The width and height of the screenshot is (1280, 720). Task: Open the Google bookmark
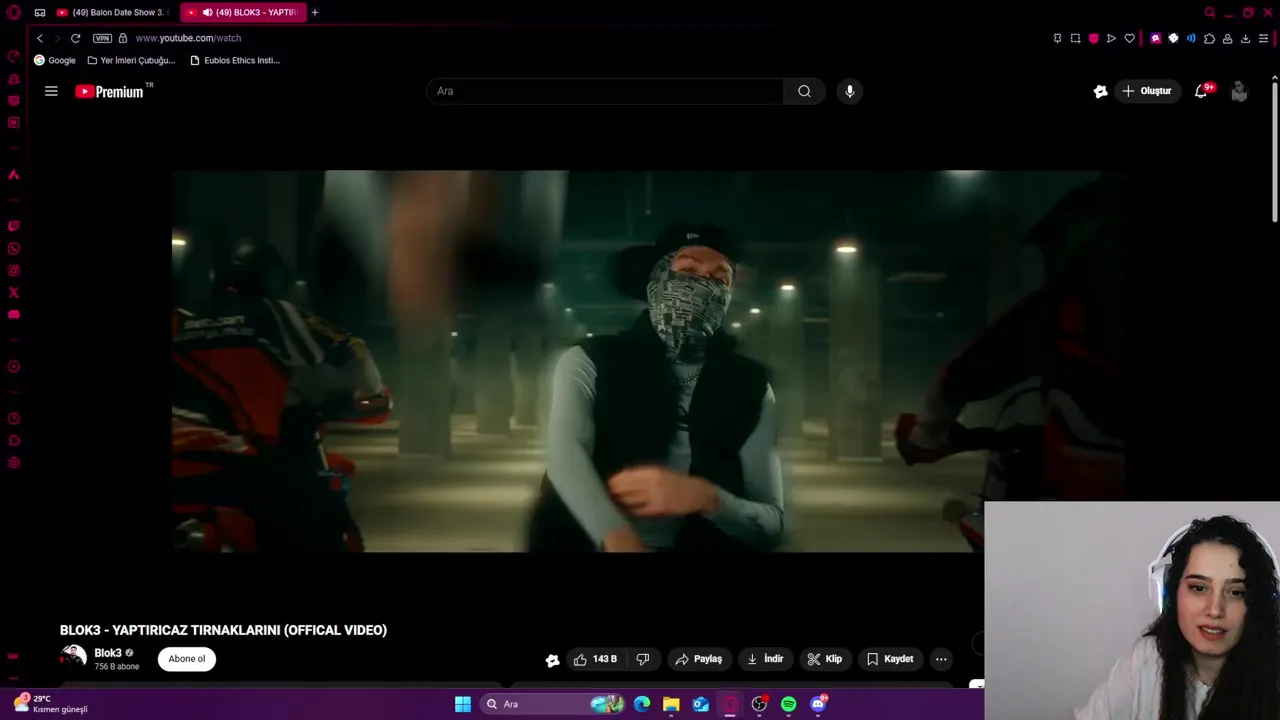coord(55,60)
